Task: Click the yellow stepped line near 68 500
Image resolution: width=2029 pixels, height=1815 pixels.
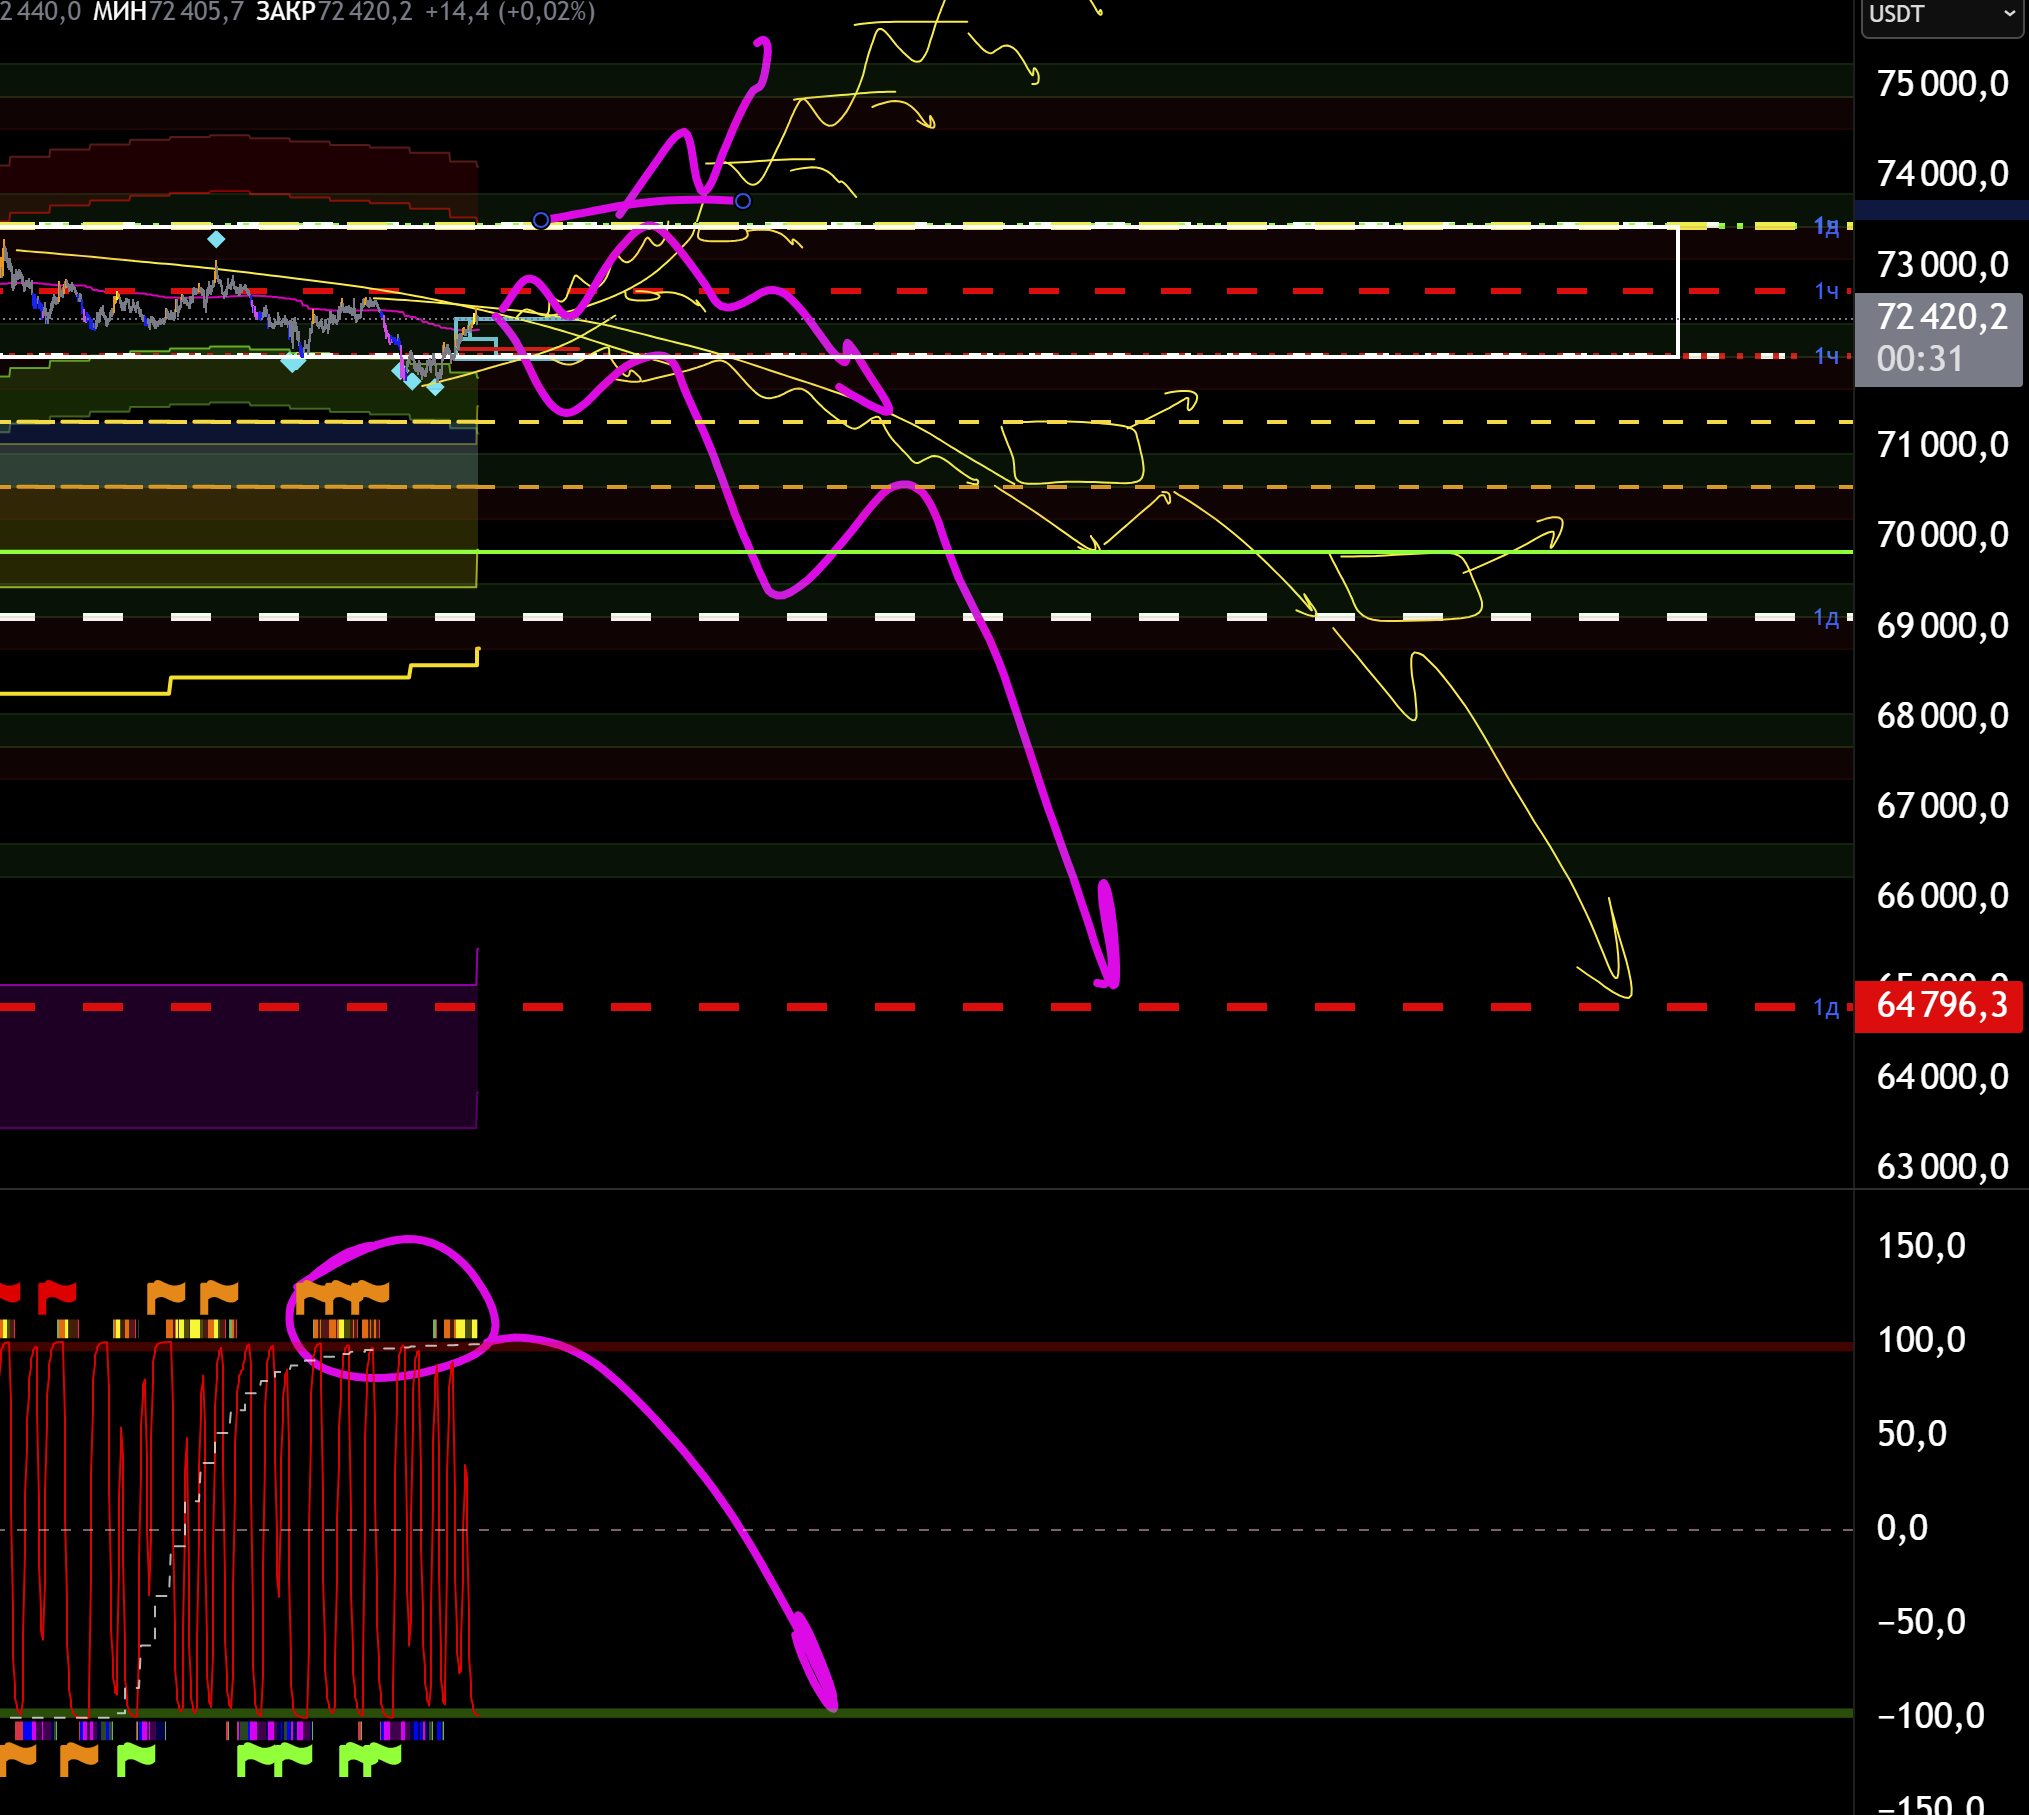Action: click(290, 677)
